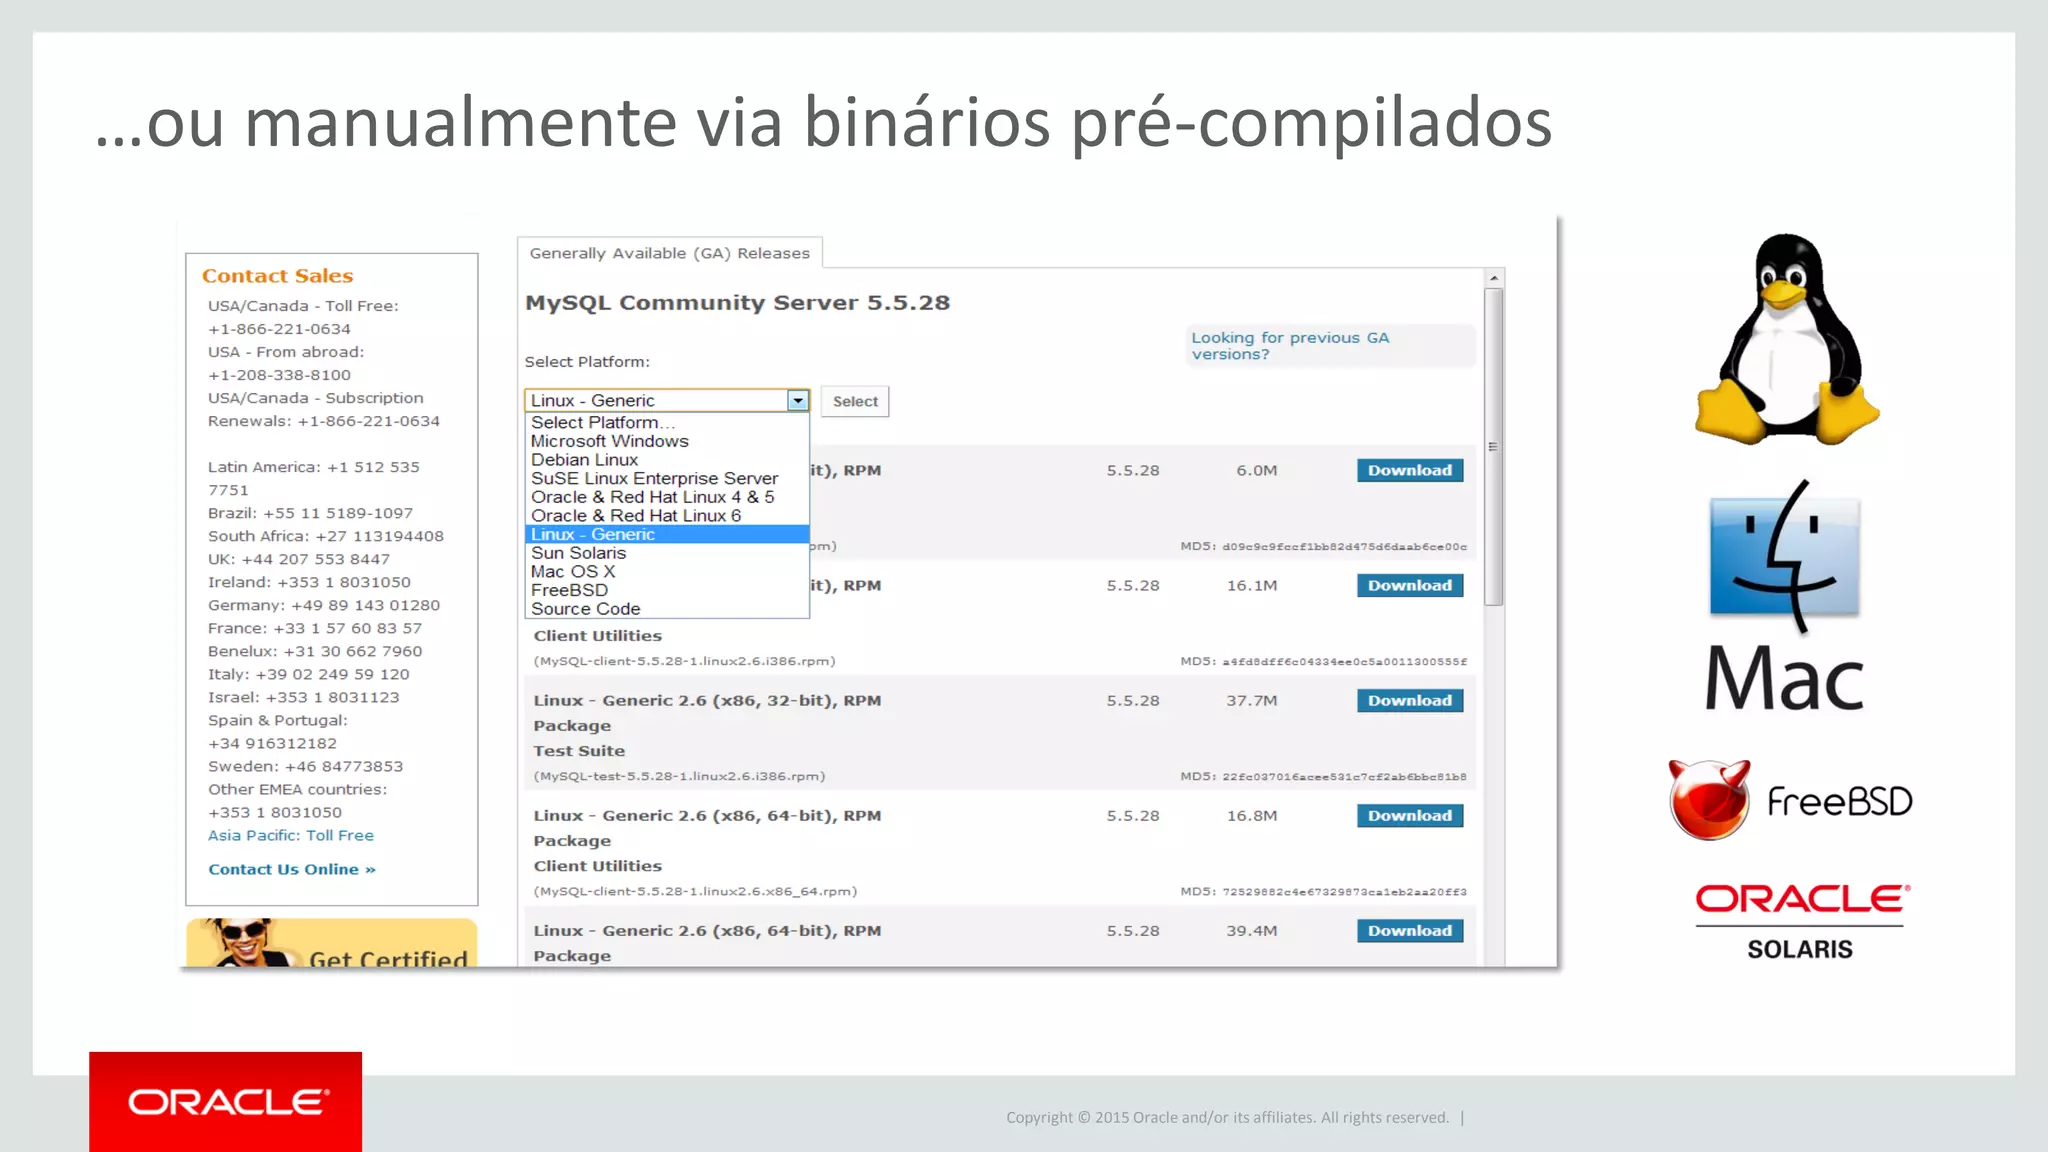This screenshot has width=2048, height=1152.
Task: Download the 16.8M Client Utilities package
Action: pos(1410,815)
